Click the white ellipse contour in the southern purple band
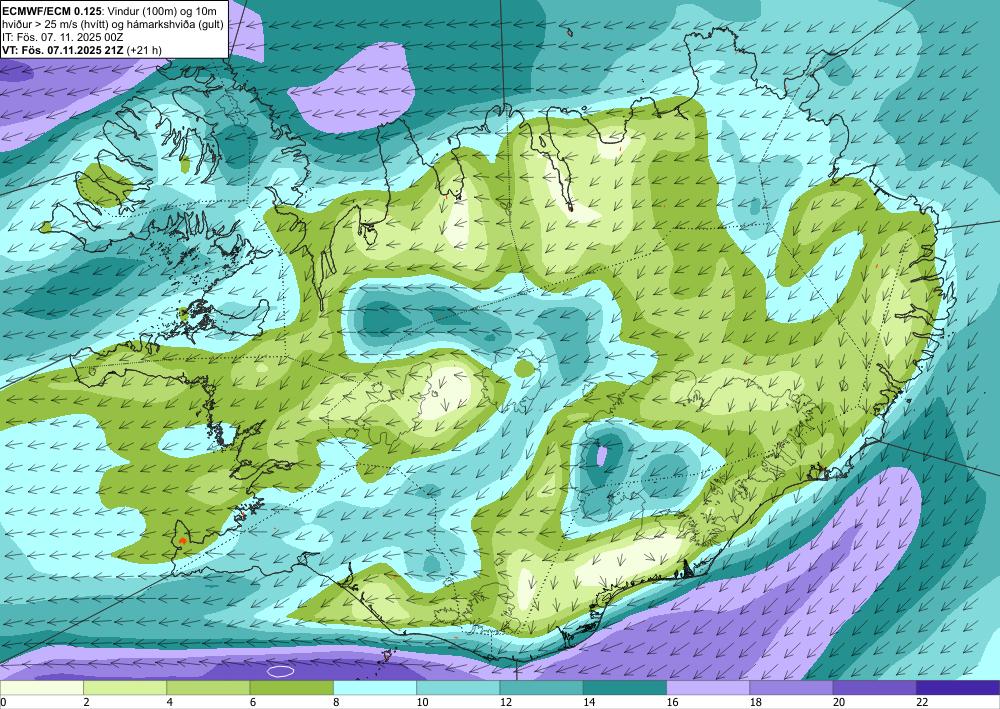Screen dimensions: 1000x709 281,671
